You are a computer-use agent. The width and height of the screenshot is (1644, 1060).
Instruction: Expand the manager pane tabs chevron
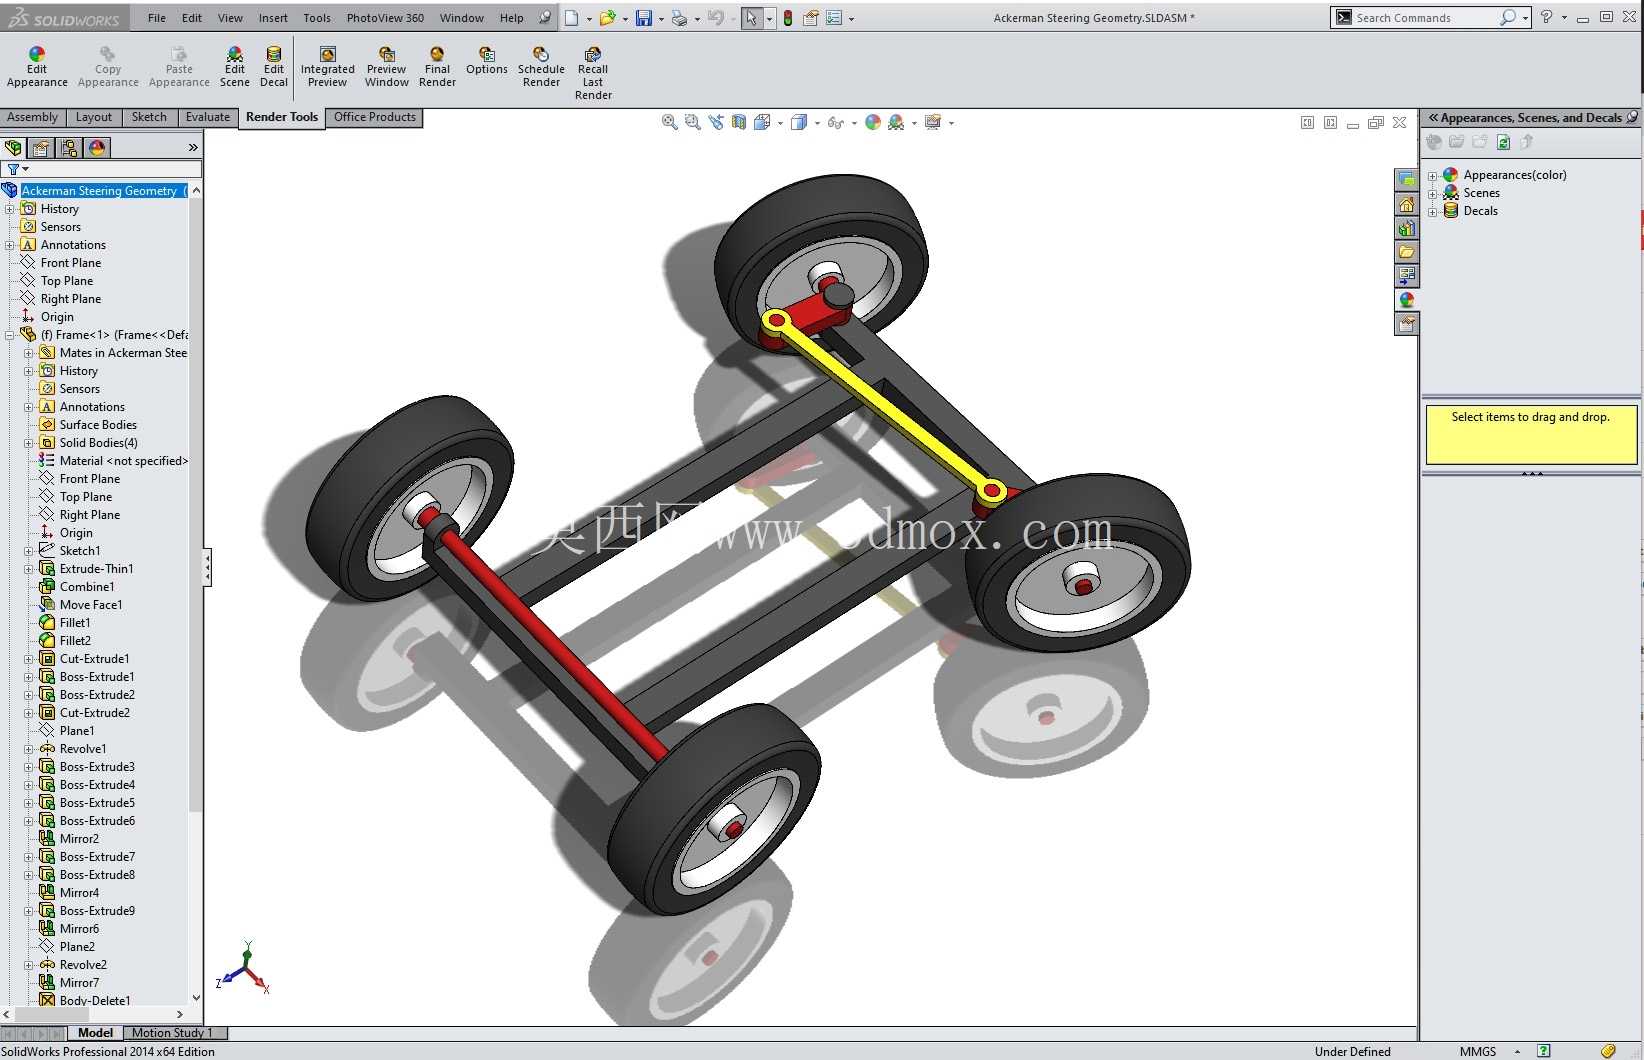pos(193,148)
